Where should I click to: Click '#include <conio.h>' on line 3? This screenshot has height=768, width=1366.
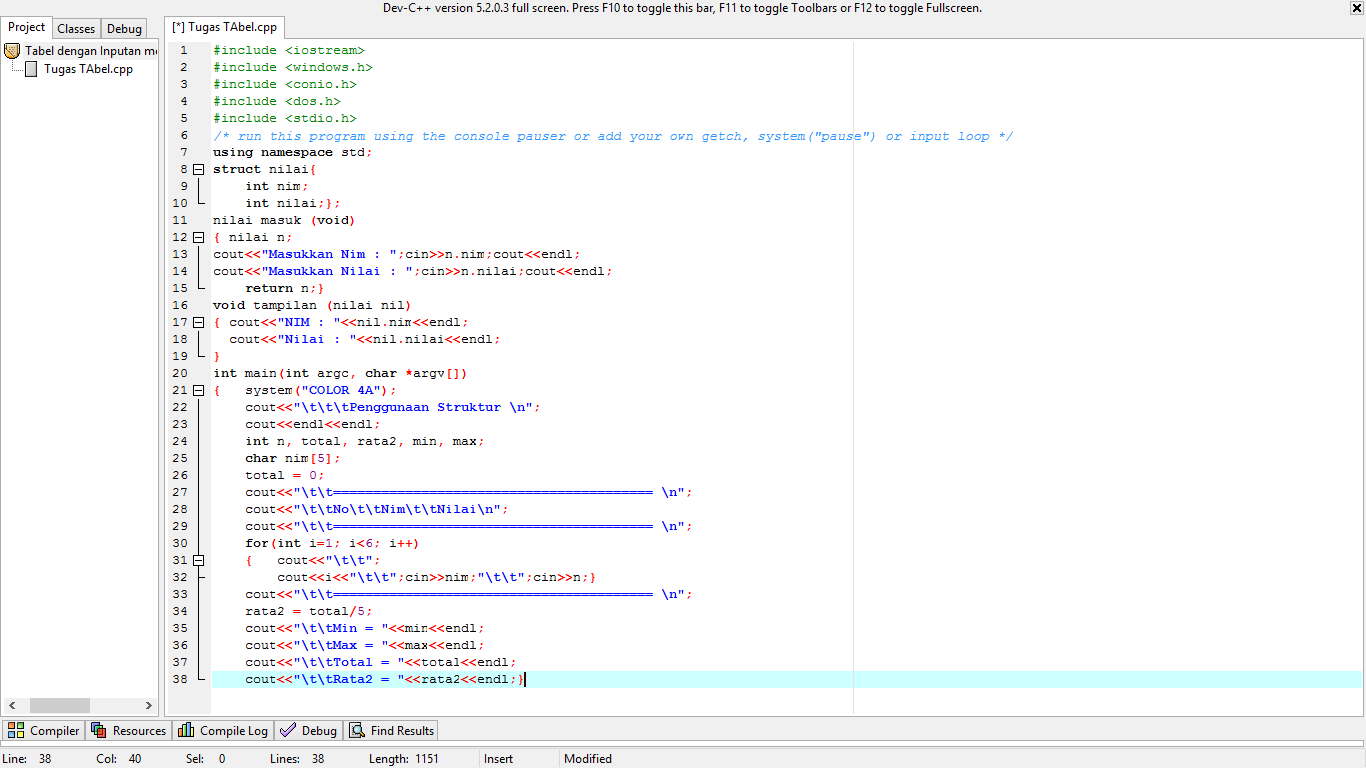pos(285,84)
